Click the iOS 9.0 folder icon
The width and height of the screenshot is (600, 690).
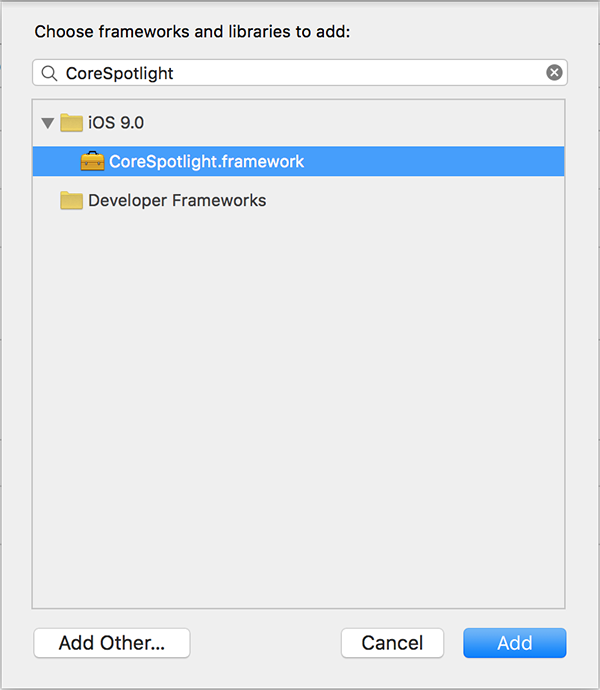(x=71, y=123)
